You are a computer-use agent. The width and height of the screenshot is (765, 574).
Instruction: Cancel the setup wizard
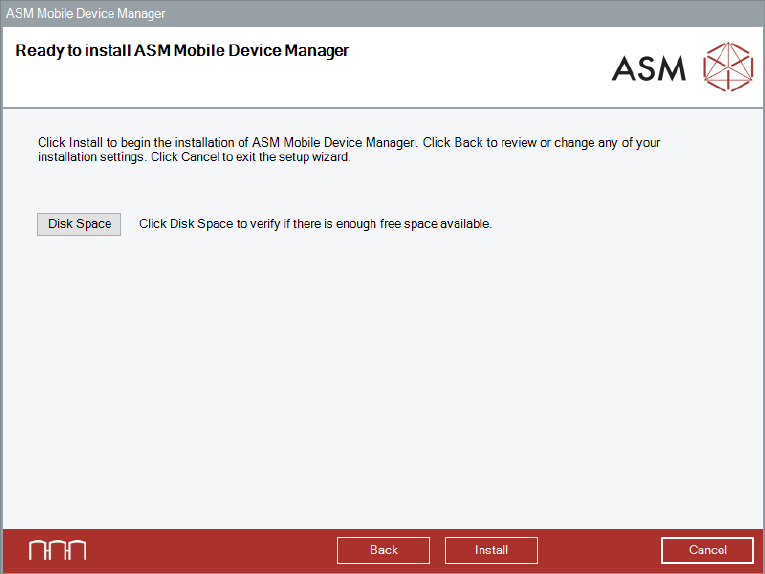pos(707,550)
